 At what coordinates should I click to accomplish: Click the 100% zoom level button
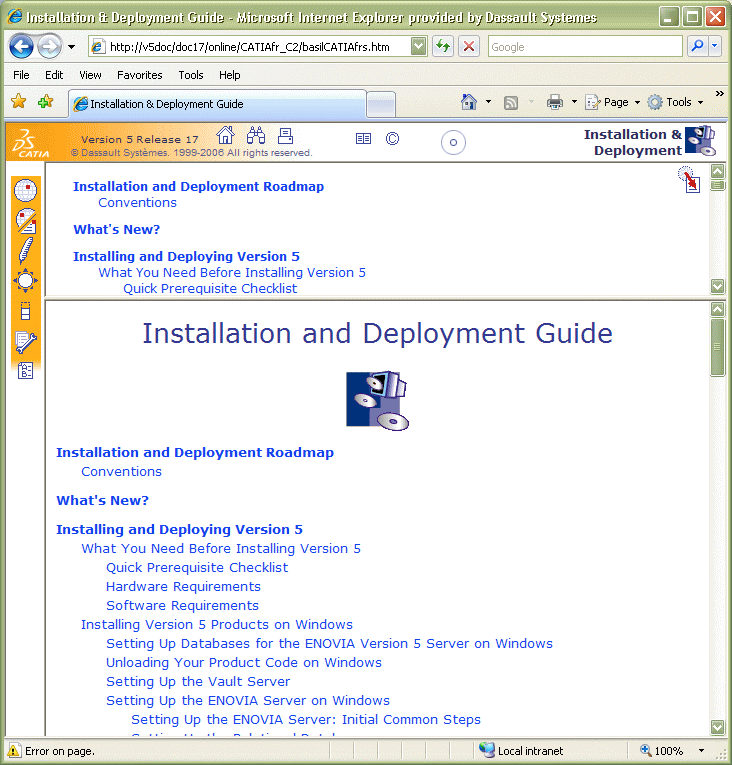pos(662,750)
